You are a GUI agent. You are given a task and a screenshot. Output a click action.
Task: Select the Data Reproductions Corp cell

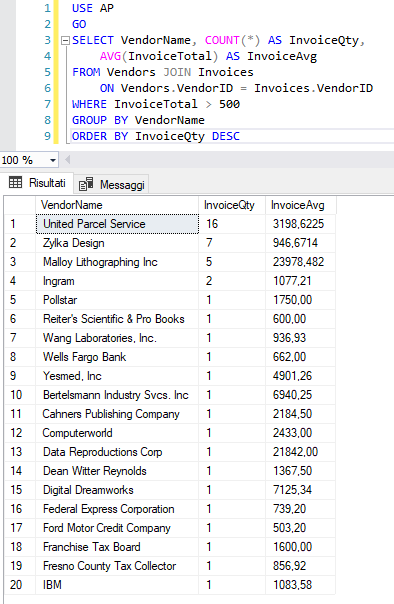pyautogui.click(x=117, y=452)
